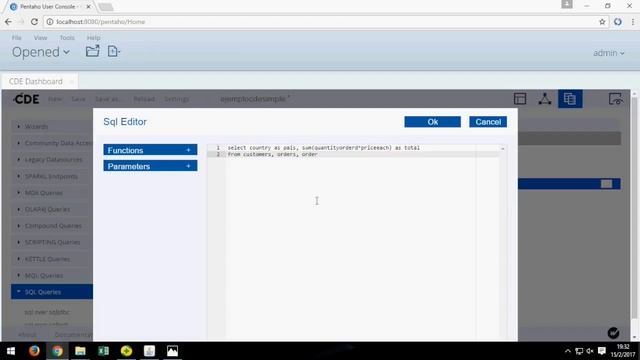Bookmark this page with the star icon
Image resolution: width=640 pixels, height=360 pixels.
pos(602,22)
